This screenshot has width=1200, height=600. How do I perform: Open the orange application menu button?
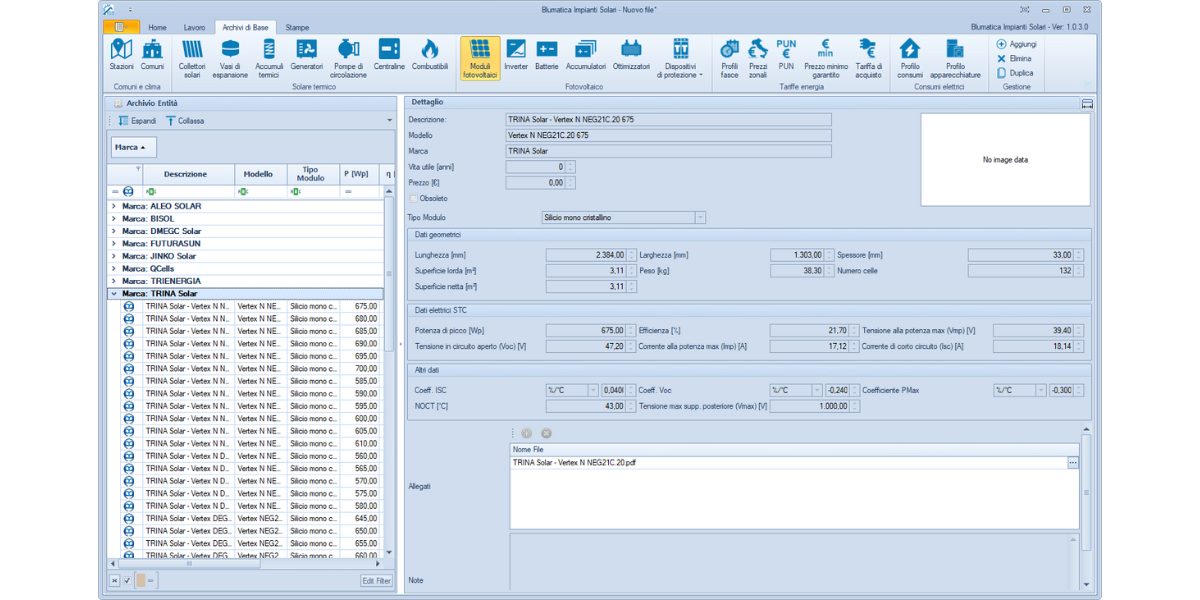point(120,27)
